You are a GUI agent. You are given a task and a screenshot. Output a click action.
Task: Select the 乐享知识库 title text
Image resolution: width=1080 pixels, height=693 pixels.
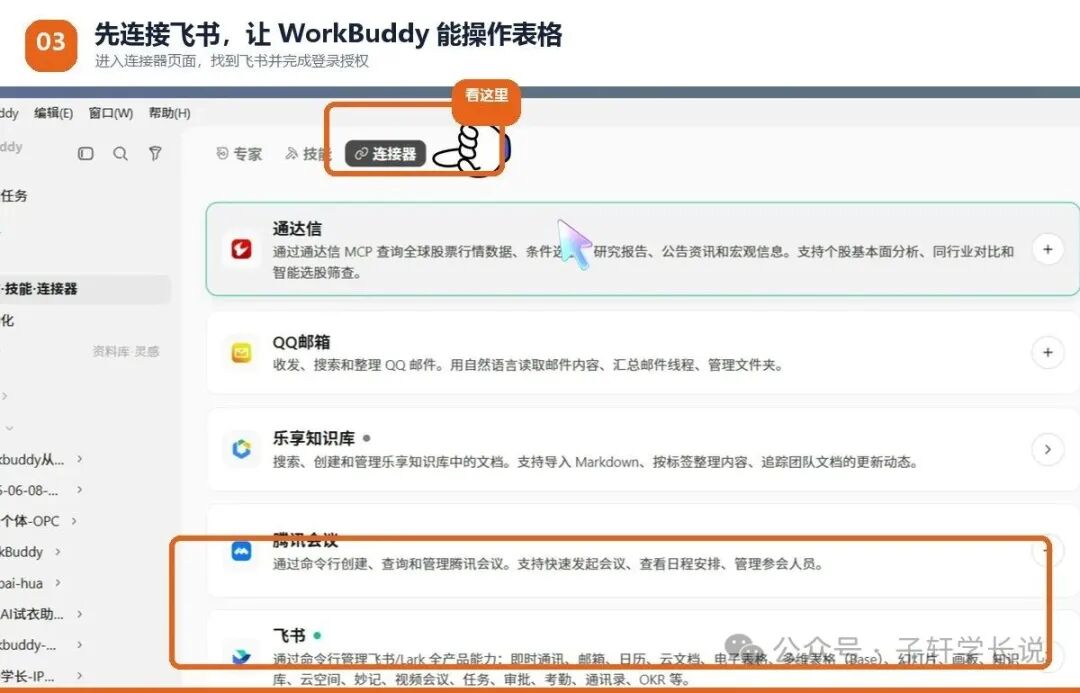(x=313, y=438)
